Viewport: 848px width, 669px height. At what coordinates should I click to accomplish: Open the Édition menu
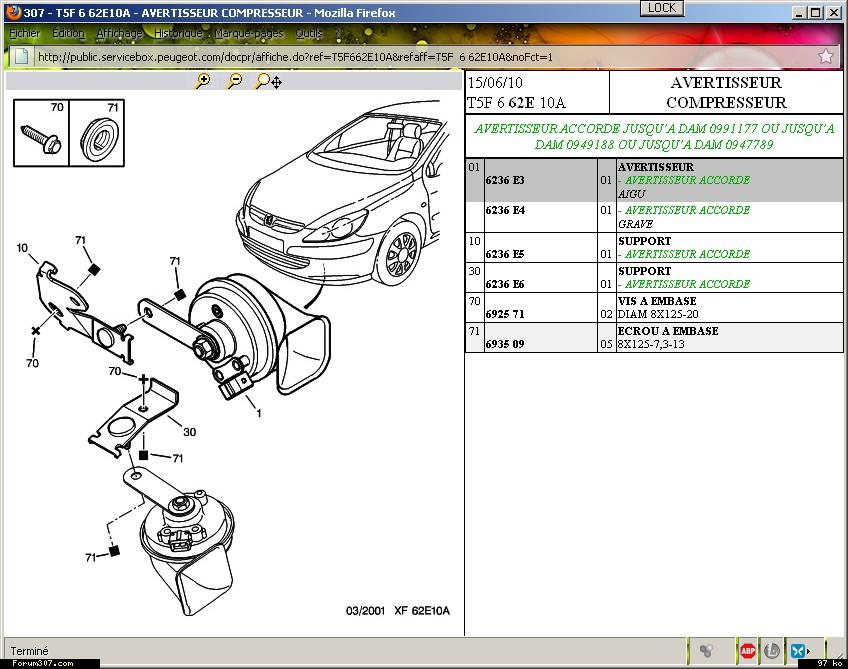click(x=69, y=34)
